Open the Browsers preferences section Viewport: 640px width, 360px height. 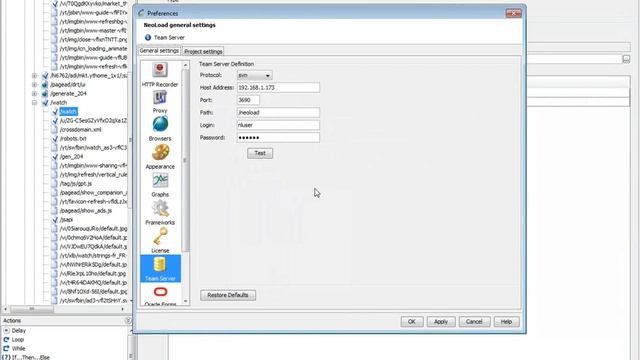click(x=160, y=129)
